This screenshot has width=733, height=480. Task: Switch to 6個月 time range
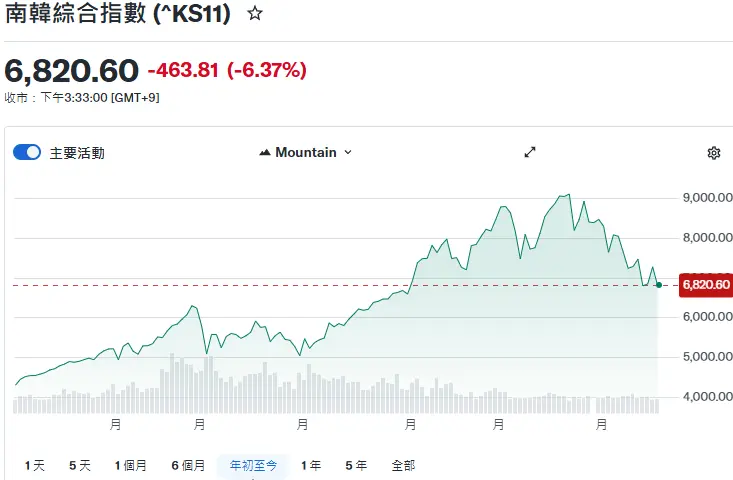tap(188, 466)
